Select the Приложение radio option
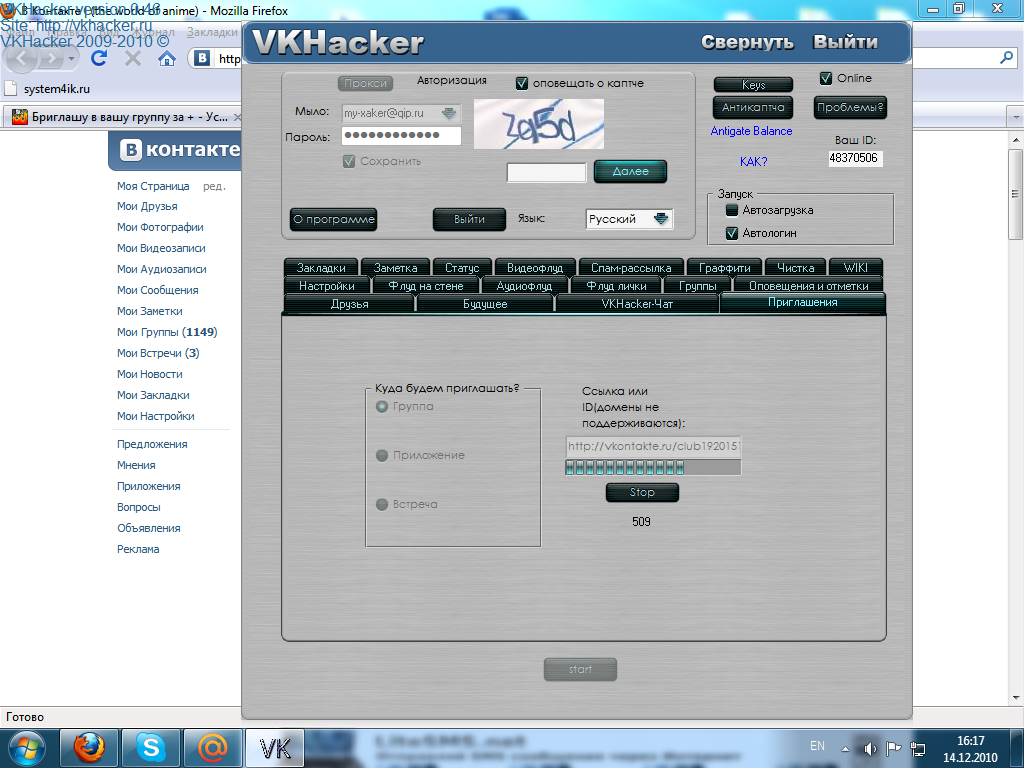The width and height of the screenshot is (1024, 768). coord(382,455)
